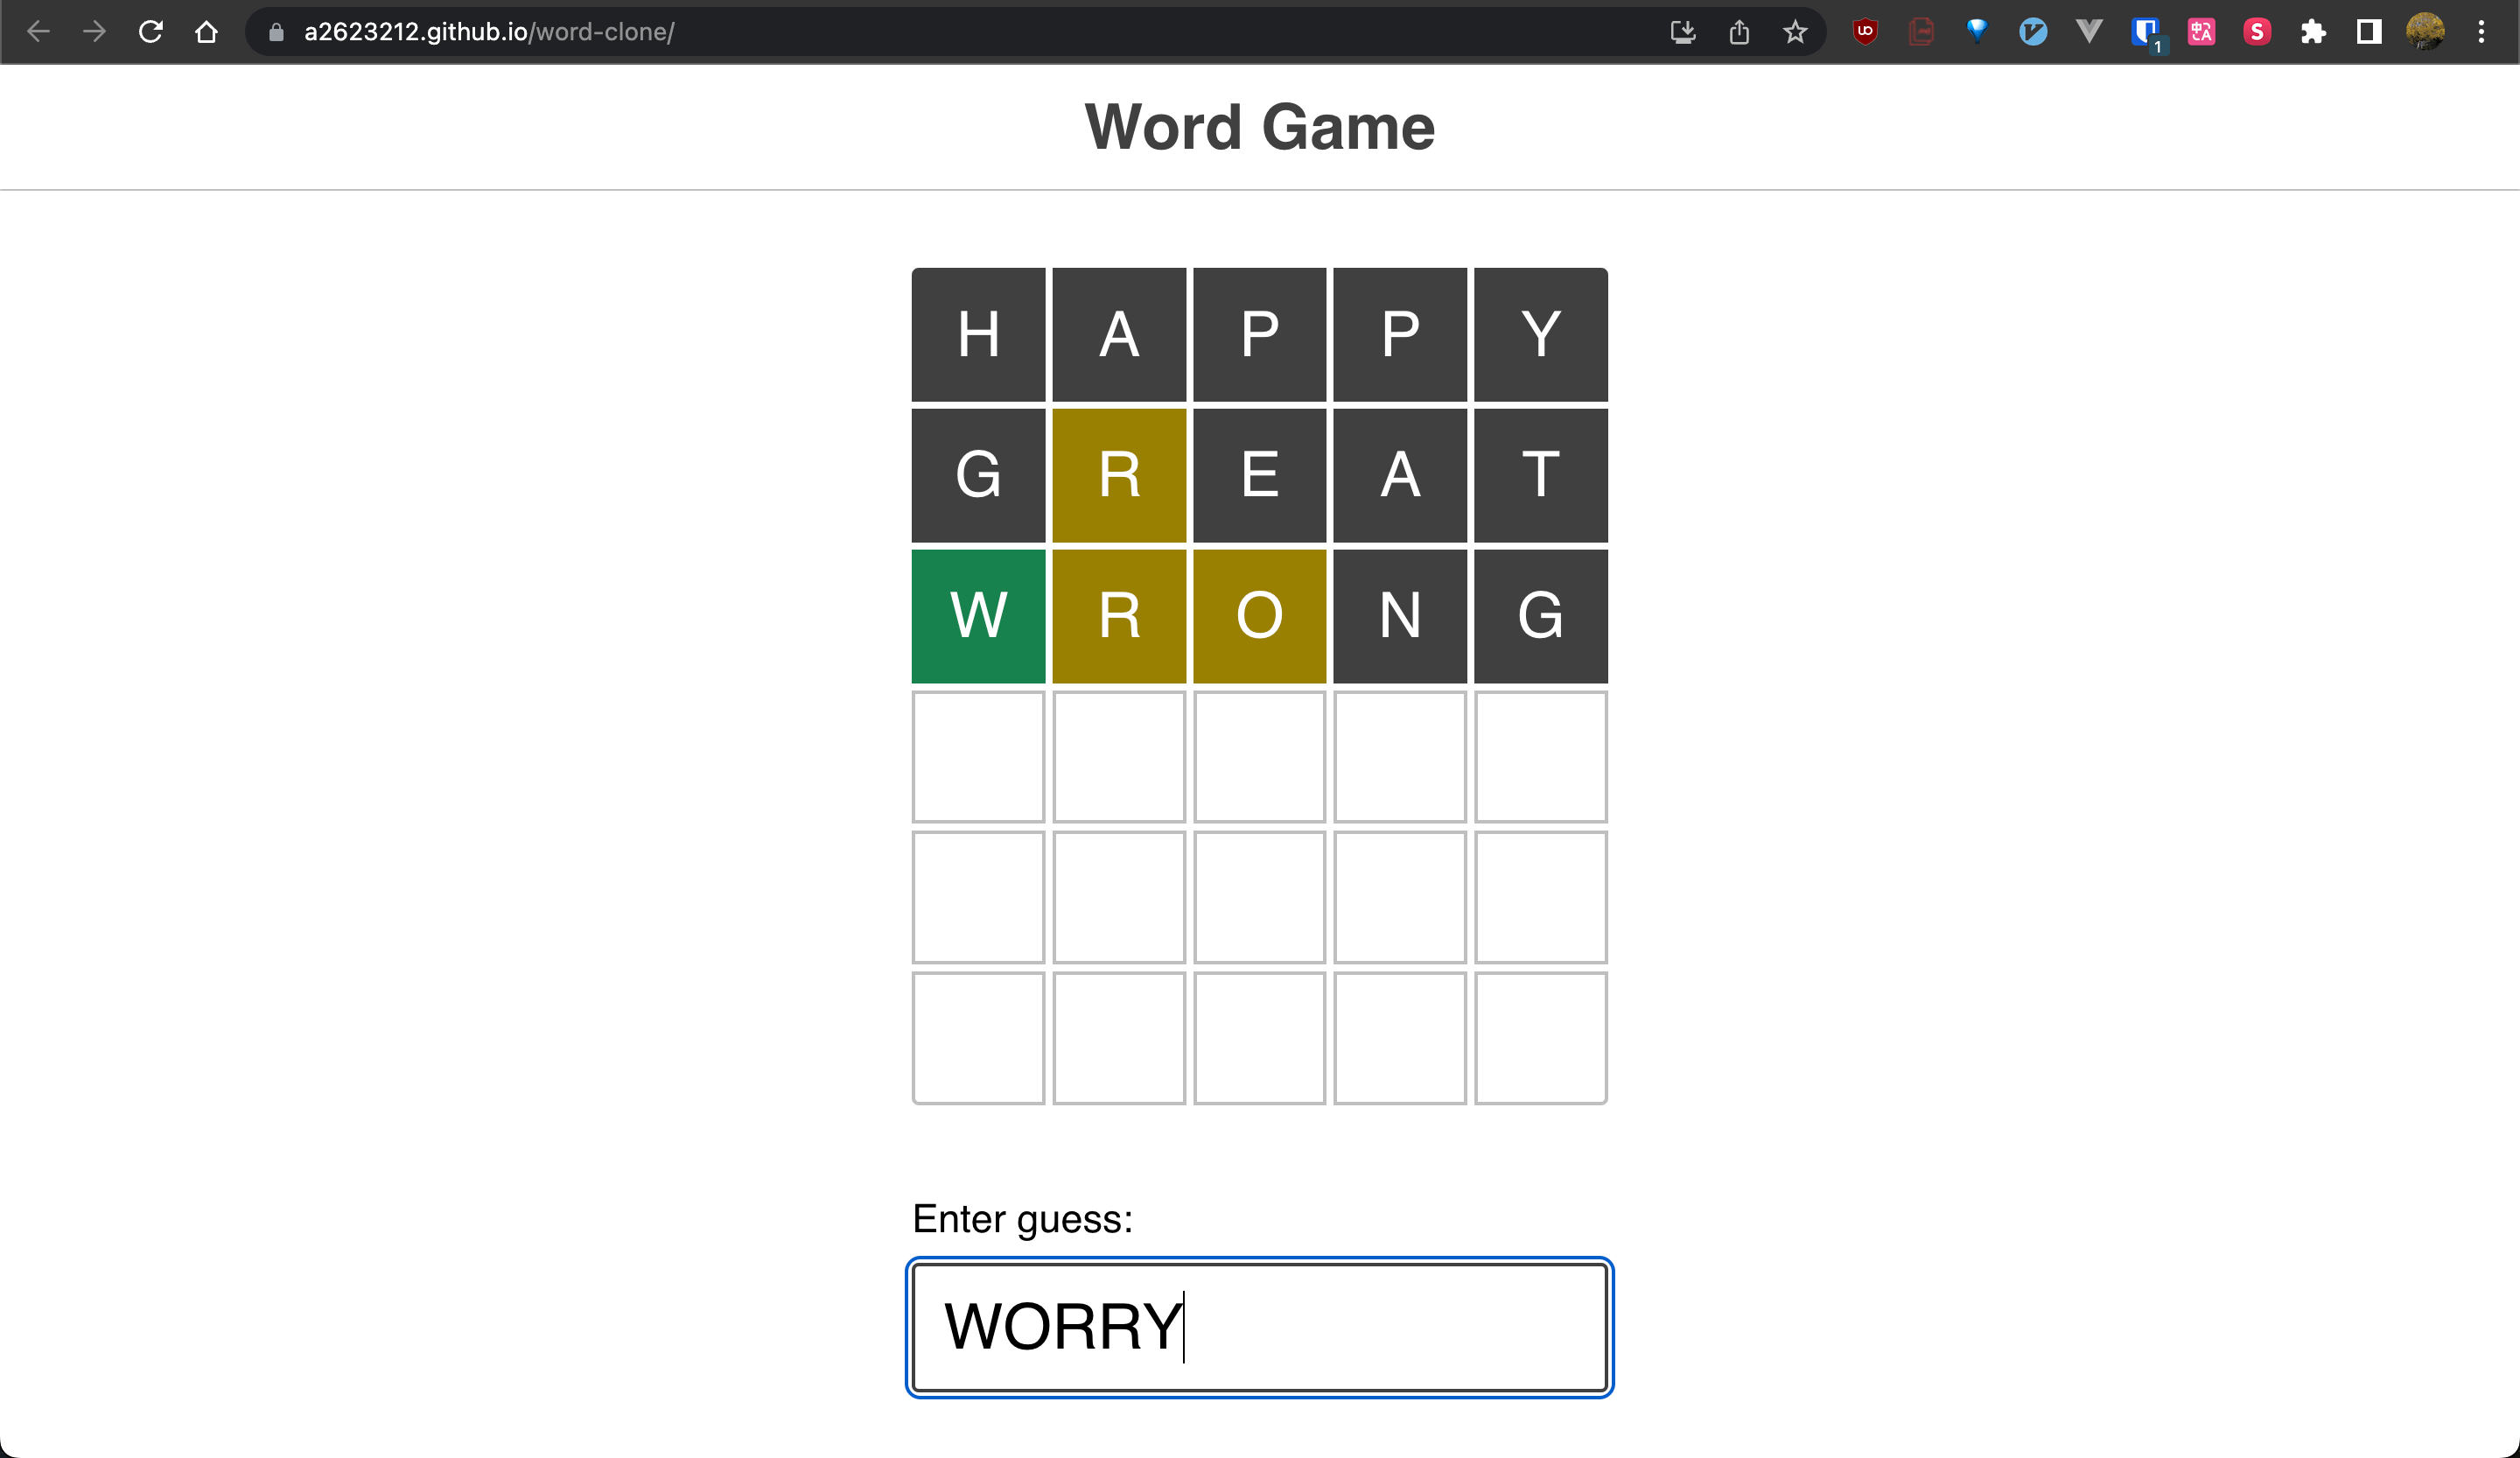Open the Chrome extensions puzzle menu
Viewport: 2520px width, 1458px height.
click(x=2313, y=32)
